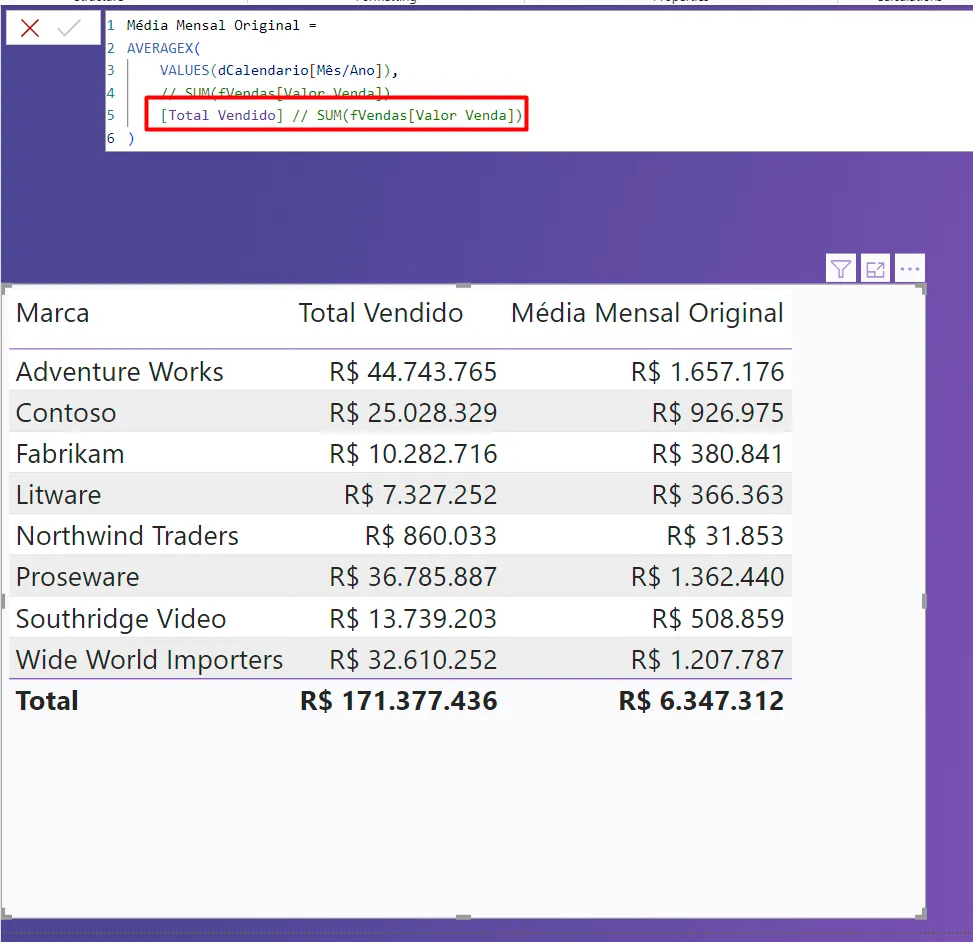973x942 pixels.
Task: Select the Adventure Works row
Action: [120, 372]
